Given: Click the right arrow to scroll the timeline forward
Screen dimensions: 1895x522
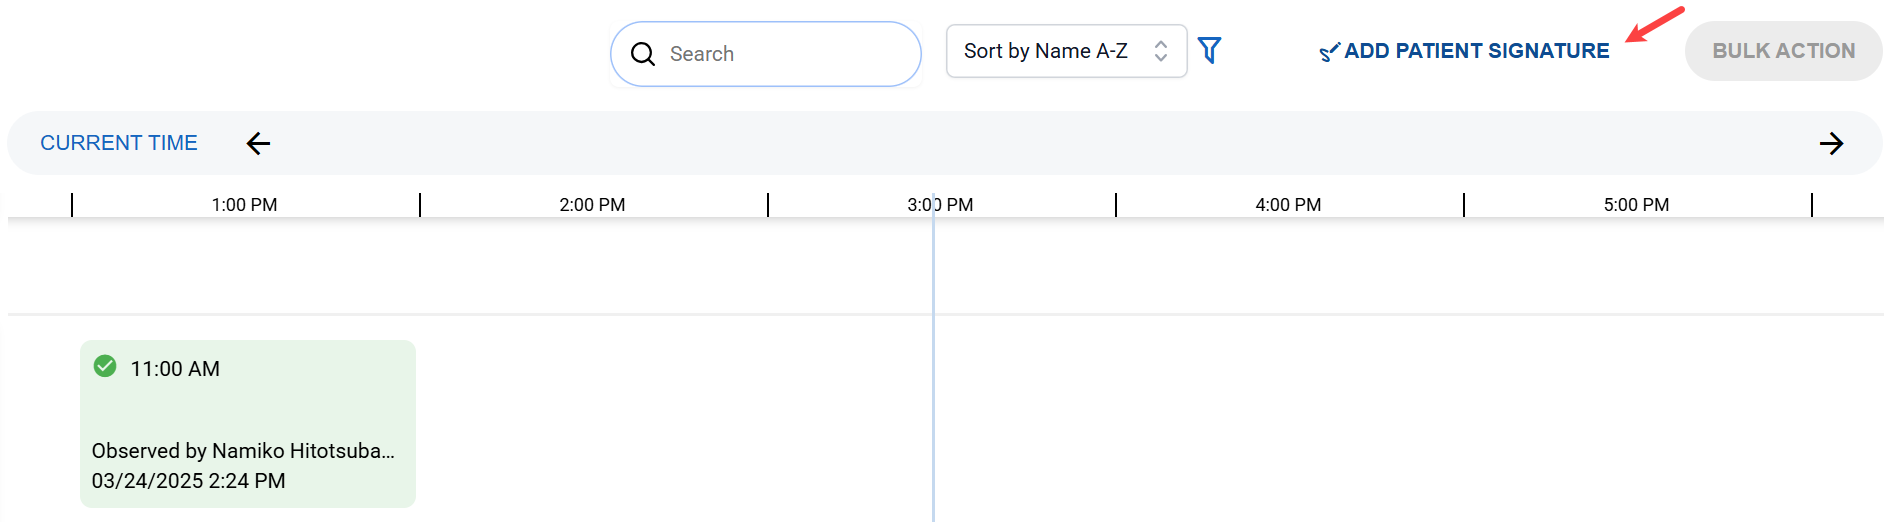Looking at the screenshot, I should coord(1831,143).
